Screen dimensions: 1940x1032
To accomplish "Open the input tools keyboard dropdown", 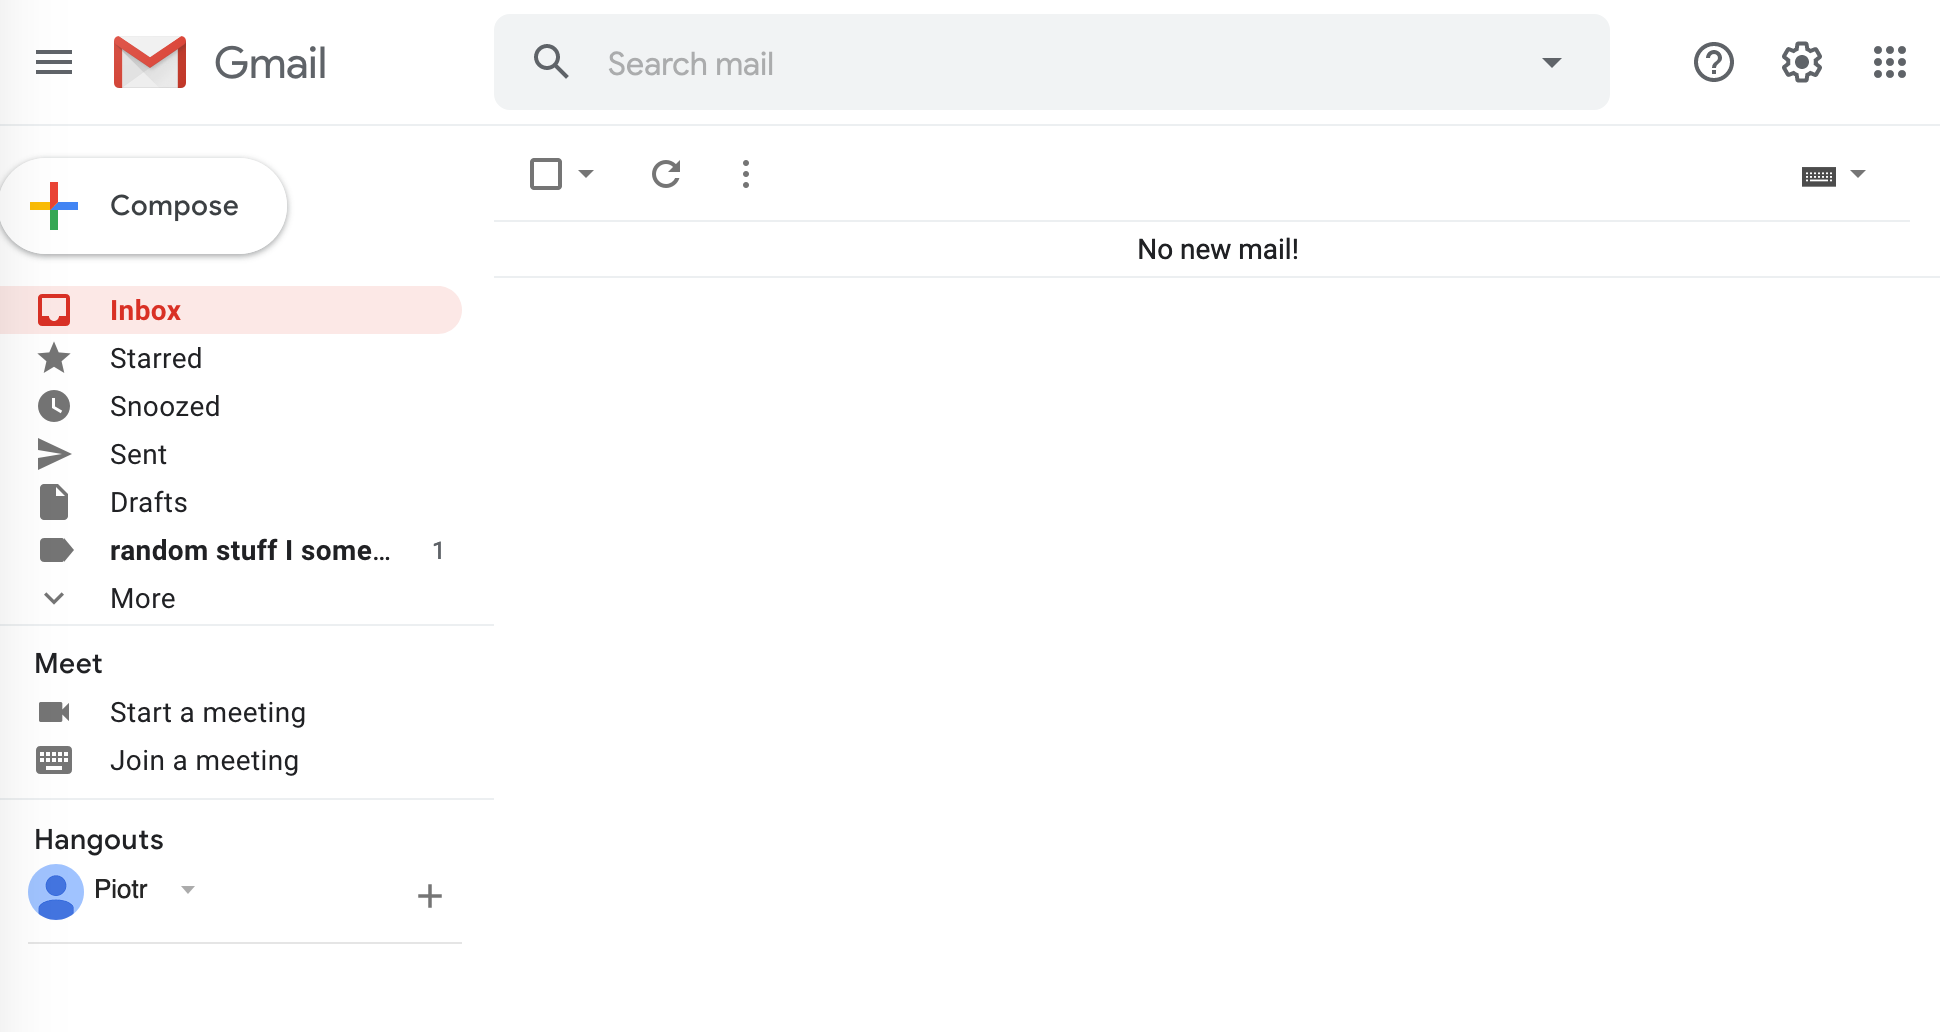I will pos(1858,174).
